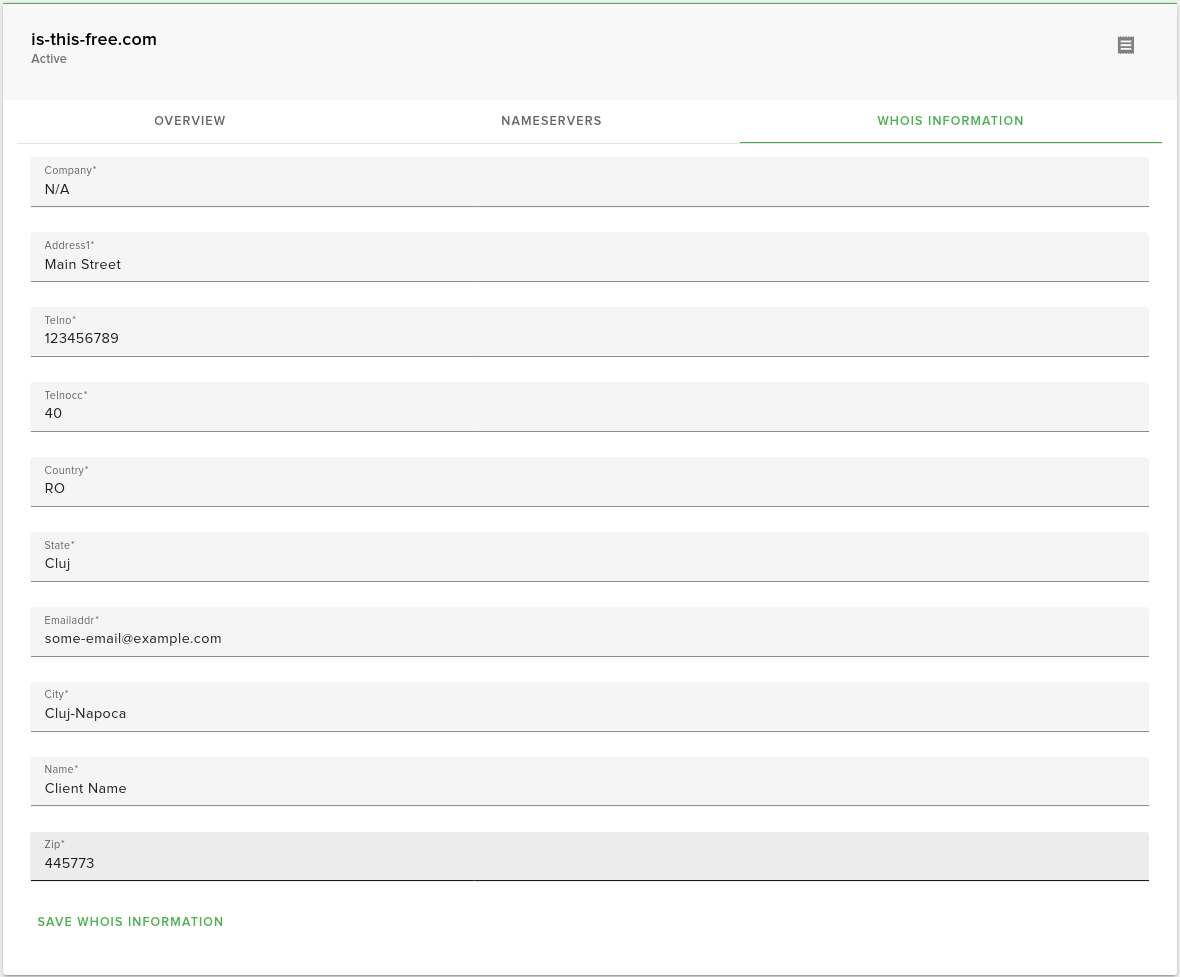
Task: Click the is-this-free.com domain title
Action: pos(93,40)
